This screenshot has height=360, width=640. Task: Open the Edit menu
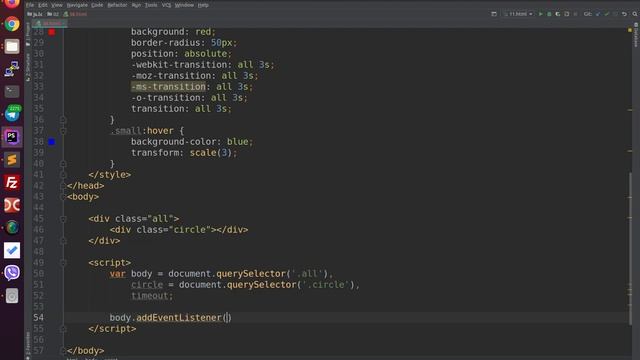pyautogui.click(x=43, y=5)
